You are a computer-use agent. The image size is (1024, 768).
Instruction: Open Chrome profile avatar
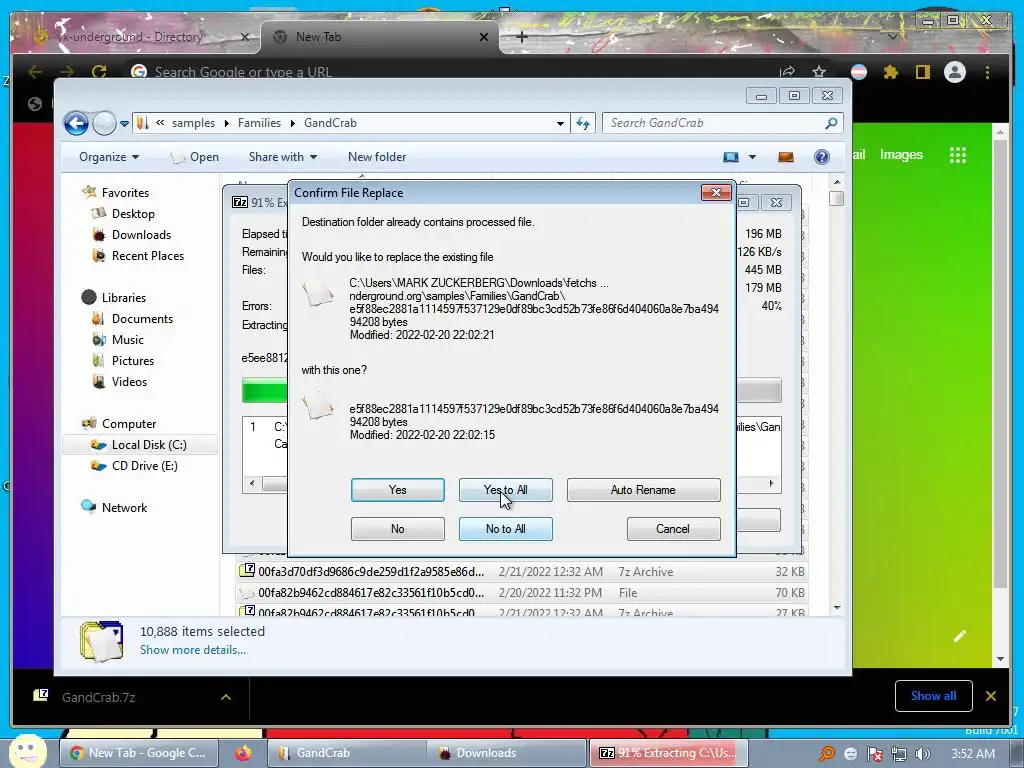click(x=955, y=72)
